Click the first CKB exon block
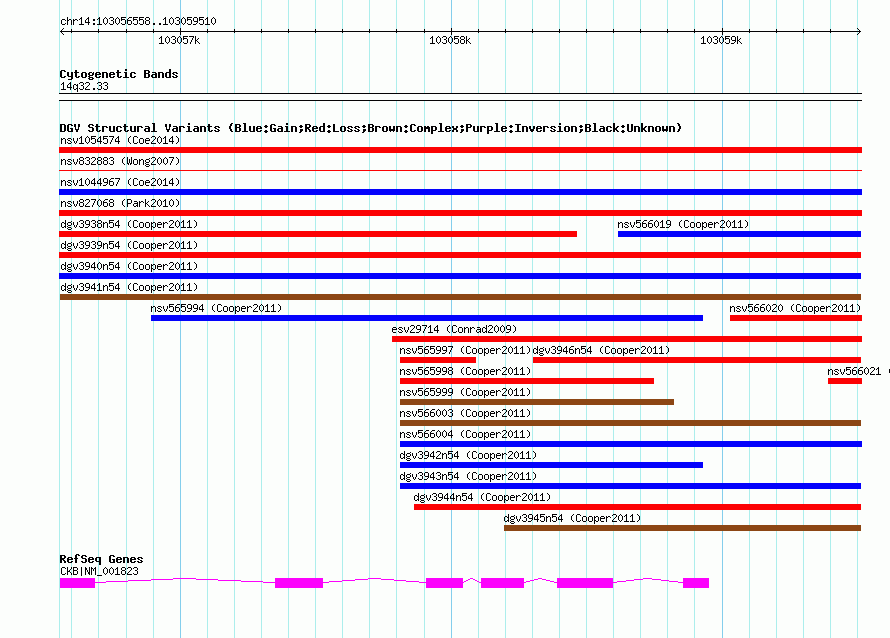Image resolution: width=890 pixels, height=638 pixels. (77, 583)
